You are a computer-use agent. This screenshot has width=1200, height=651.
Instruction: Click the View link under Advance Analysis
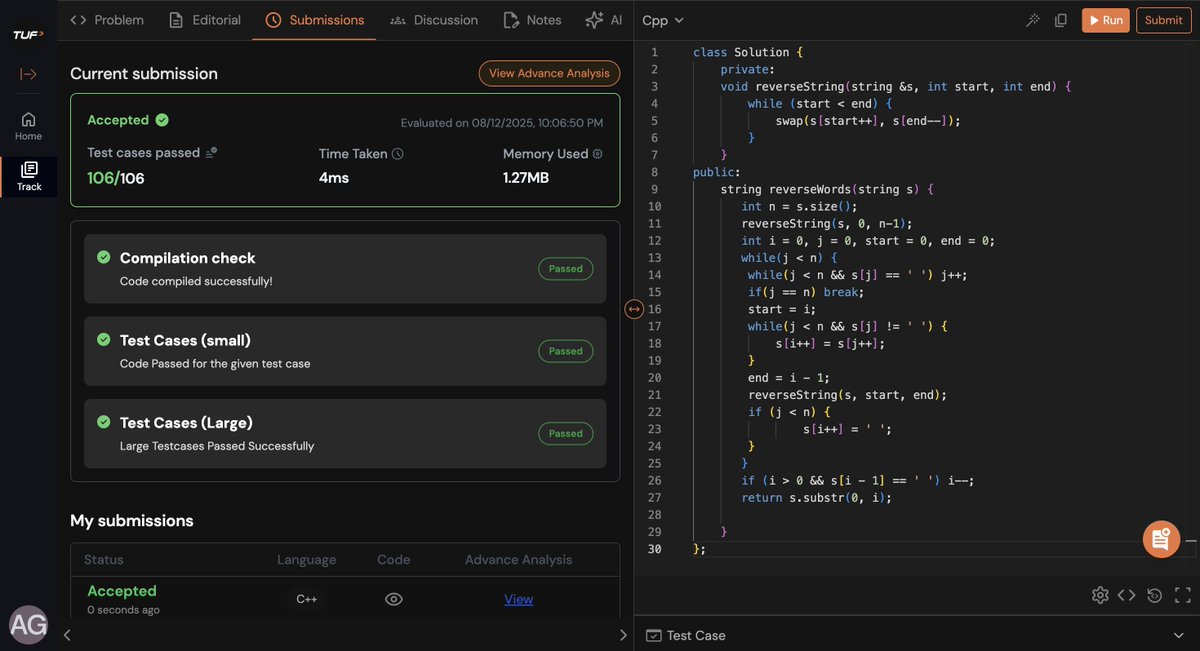click(x=518, y=598)
